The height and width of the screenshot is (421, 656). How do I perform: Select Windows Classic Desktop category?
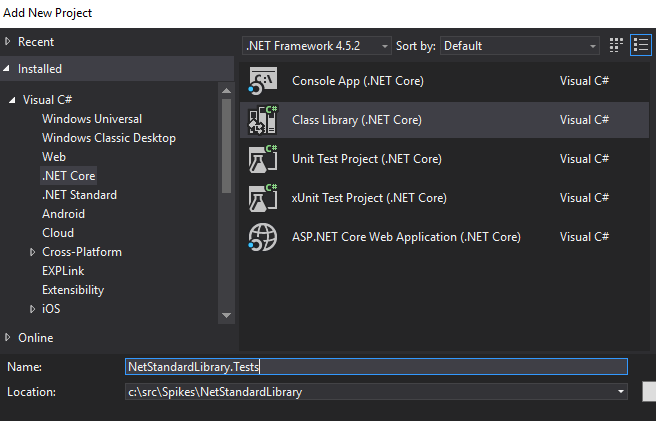[109, 138]
